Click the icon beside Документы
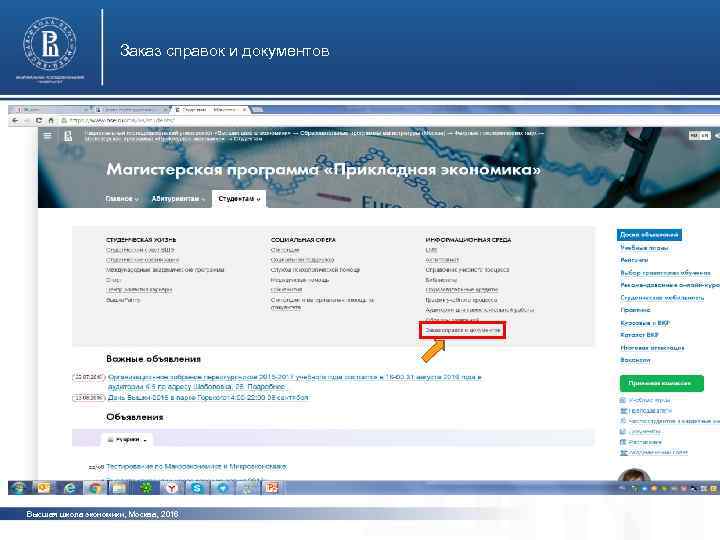720x540 pixels. tap(623, 432)
